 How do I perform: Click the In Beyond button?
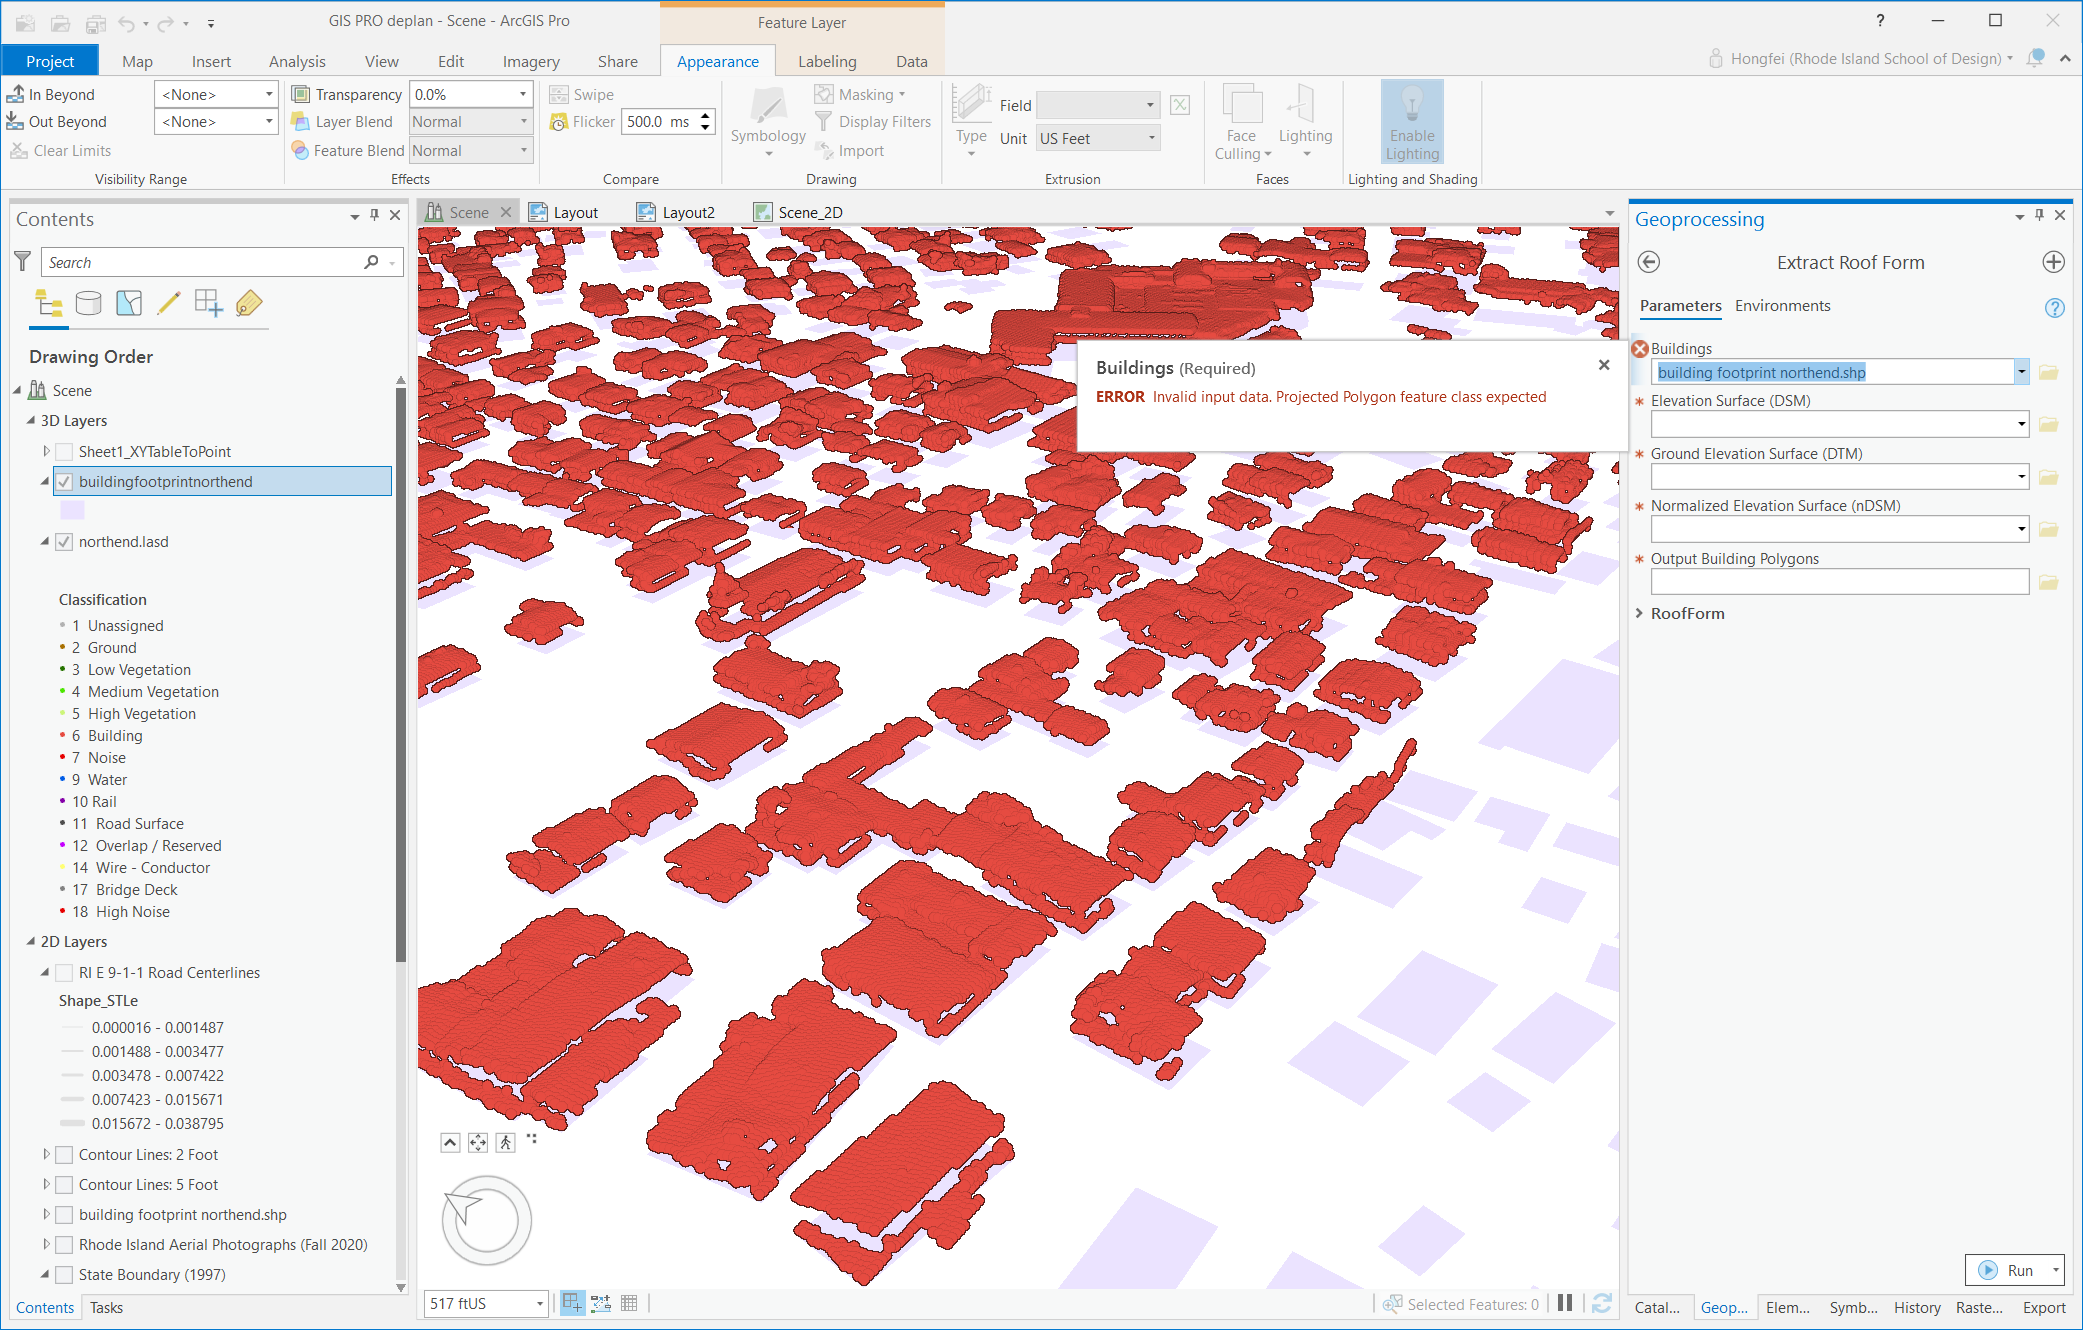tap(51, 94)
